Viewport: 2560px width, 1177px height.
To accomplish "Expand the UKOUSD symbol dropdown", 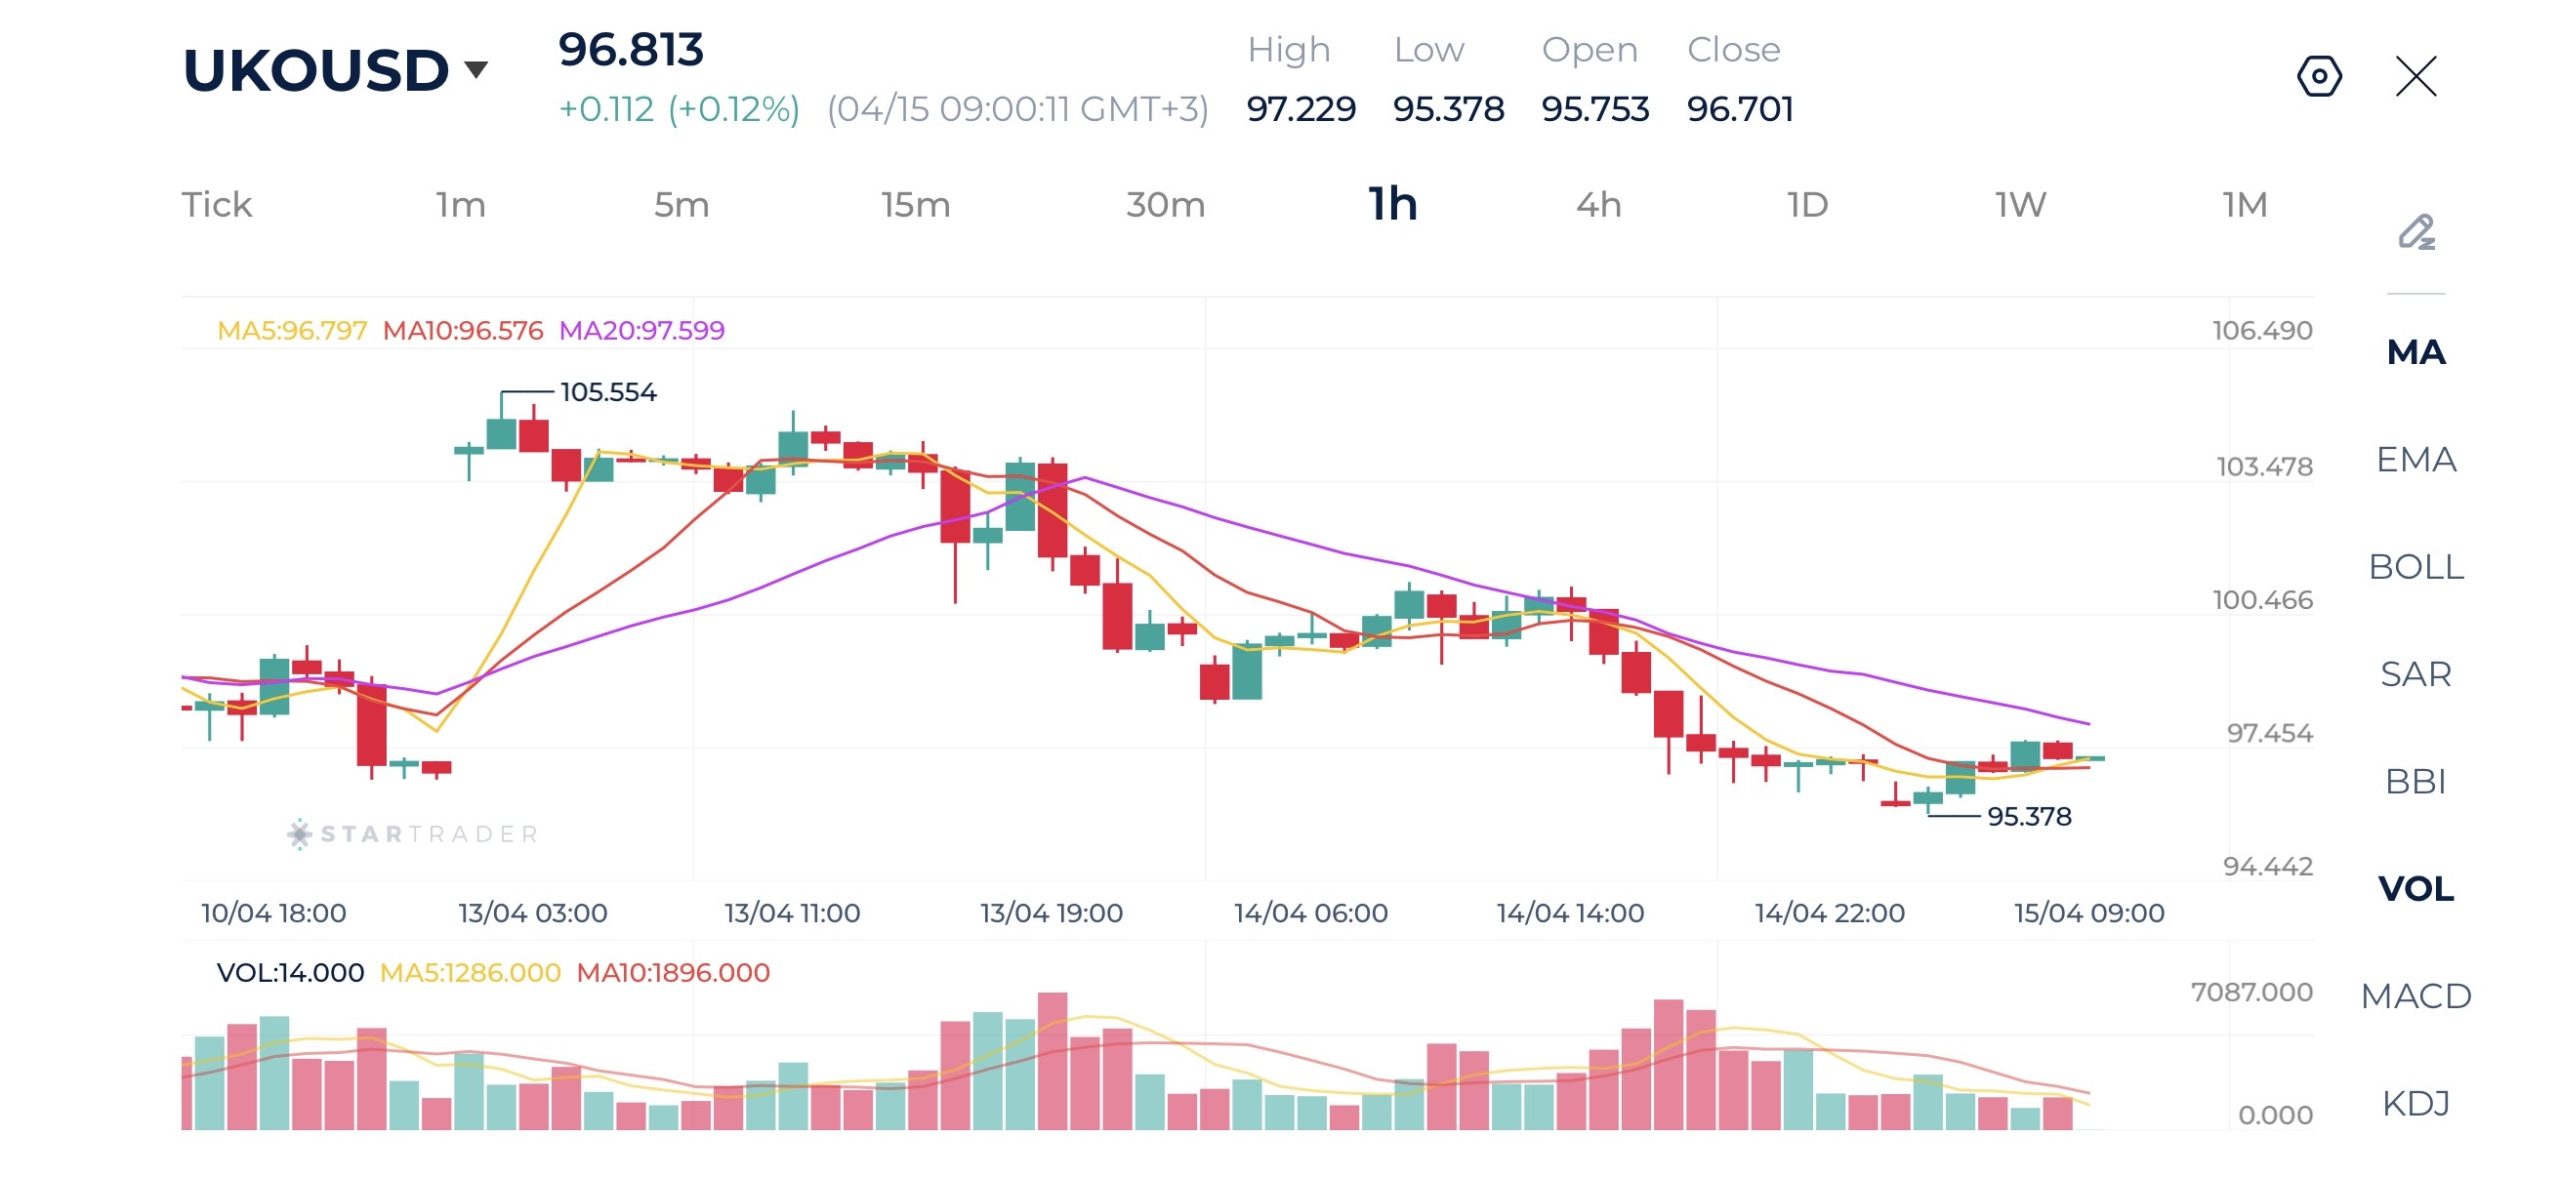I will [x=476, y=69].
